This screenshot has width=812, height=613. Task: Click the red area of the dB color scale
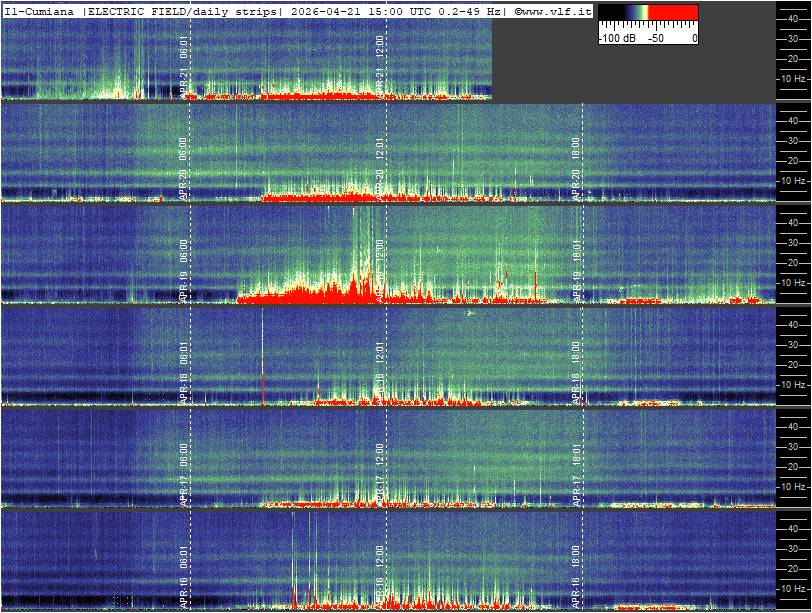point(675,14)
